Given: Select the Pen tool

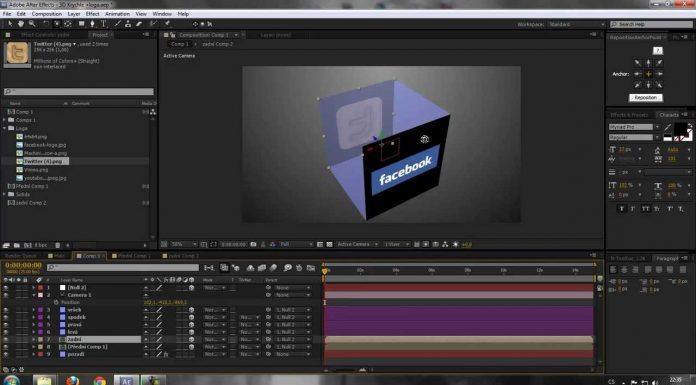Looking at the screenshot, I should tap(92, 24).
